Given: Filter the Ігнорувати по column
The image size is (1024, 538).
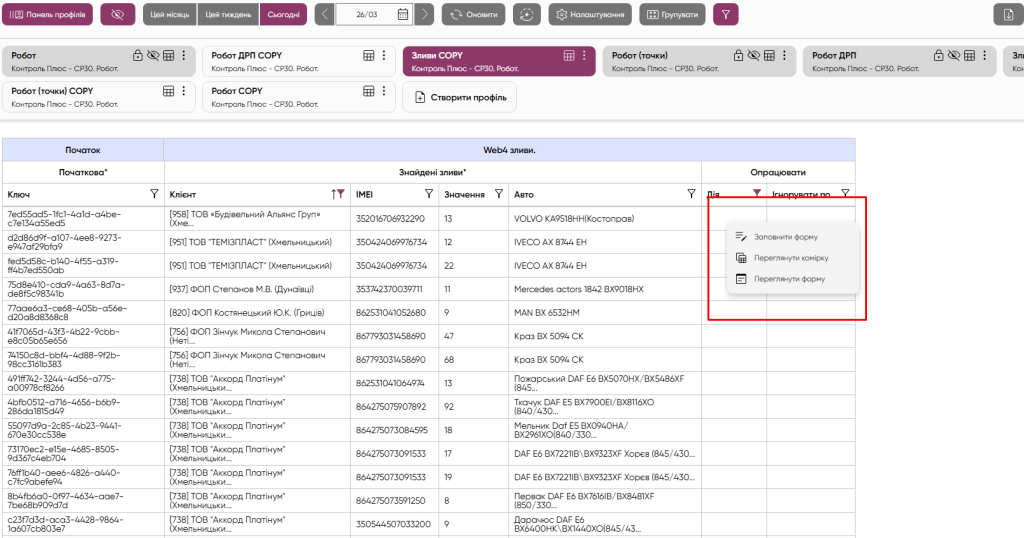Looking at the screenshot, I should [x=845, y=193].
